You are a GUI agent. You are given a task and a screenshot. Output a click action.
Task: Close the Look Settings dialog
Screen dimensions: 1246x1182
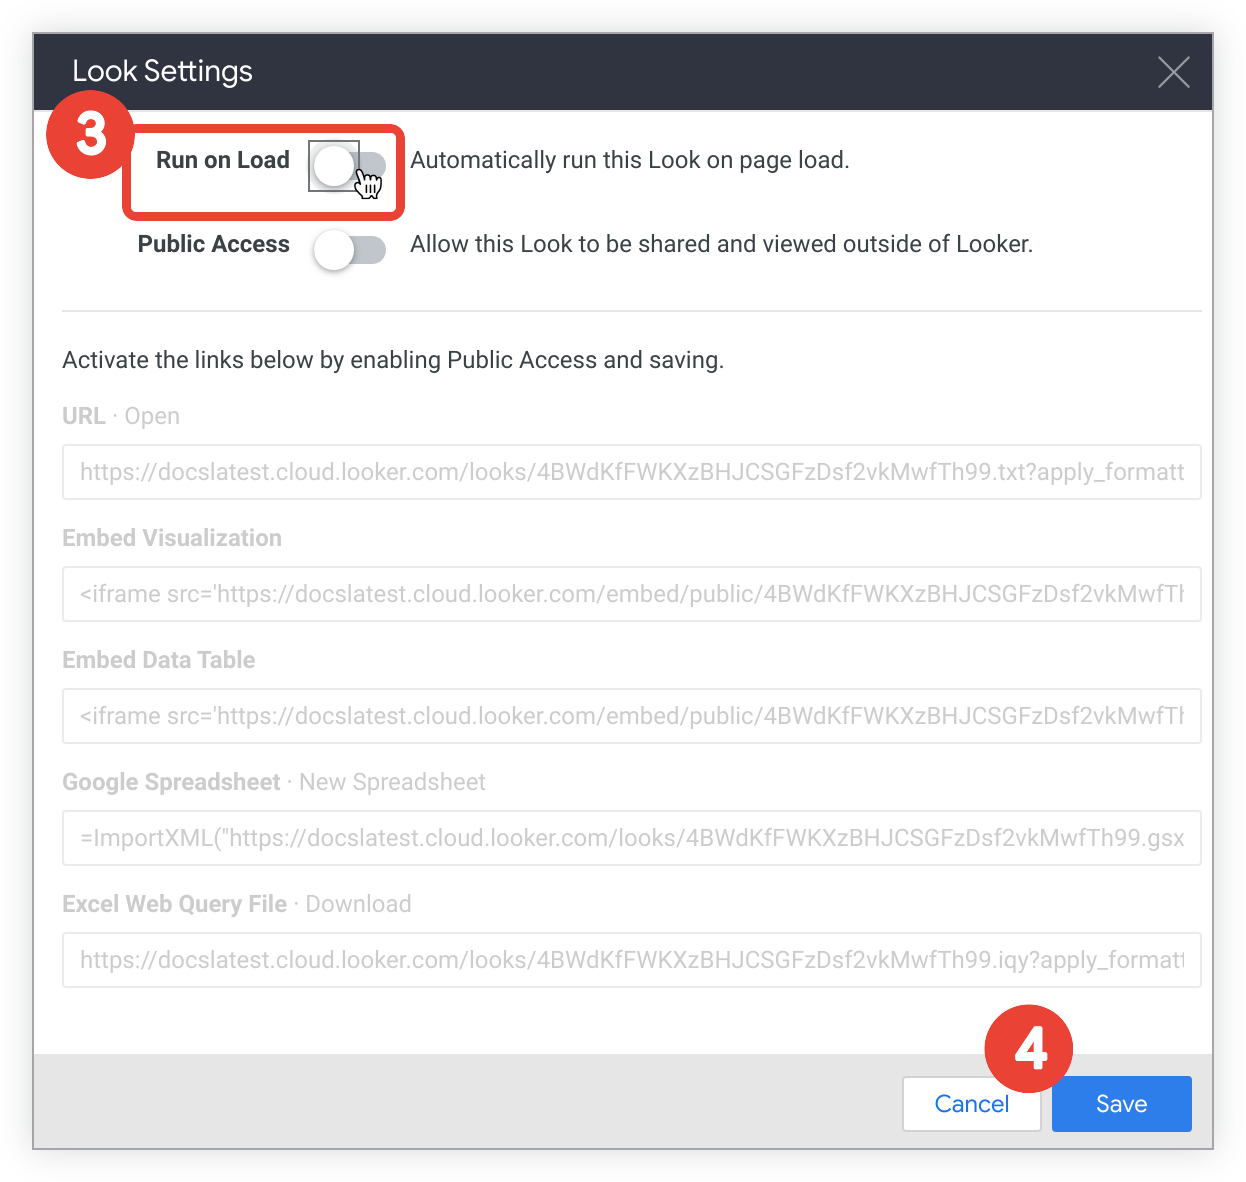pos(1173,72)
